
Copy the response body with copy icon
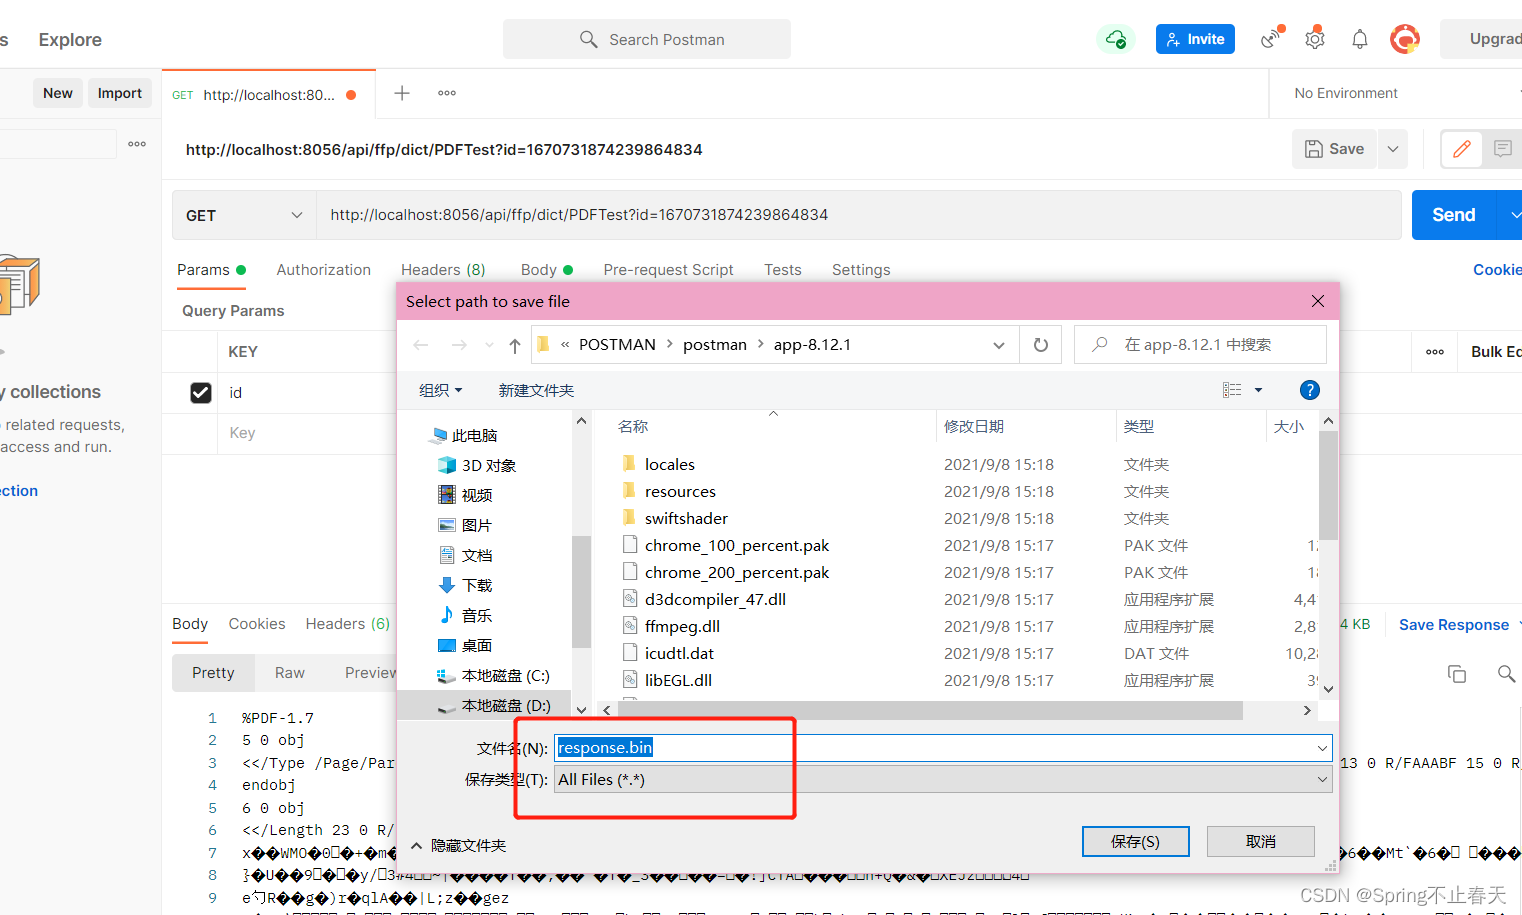1457,674
